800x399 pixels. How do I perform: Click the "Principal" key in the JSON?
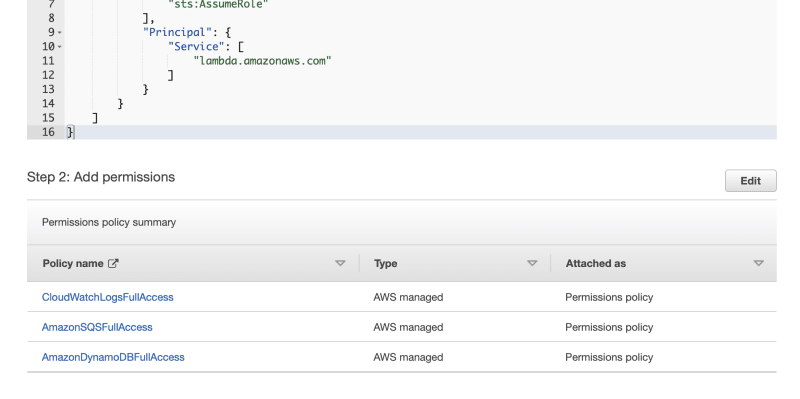pyautogui.click(x=174, y=33)
